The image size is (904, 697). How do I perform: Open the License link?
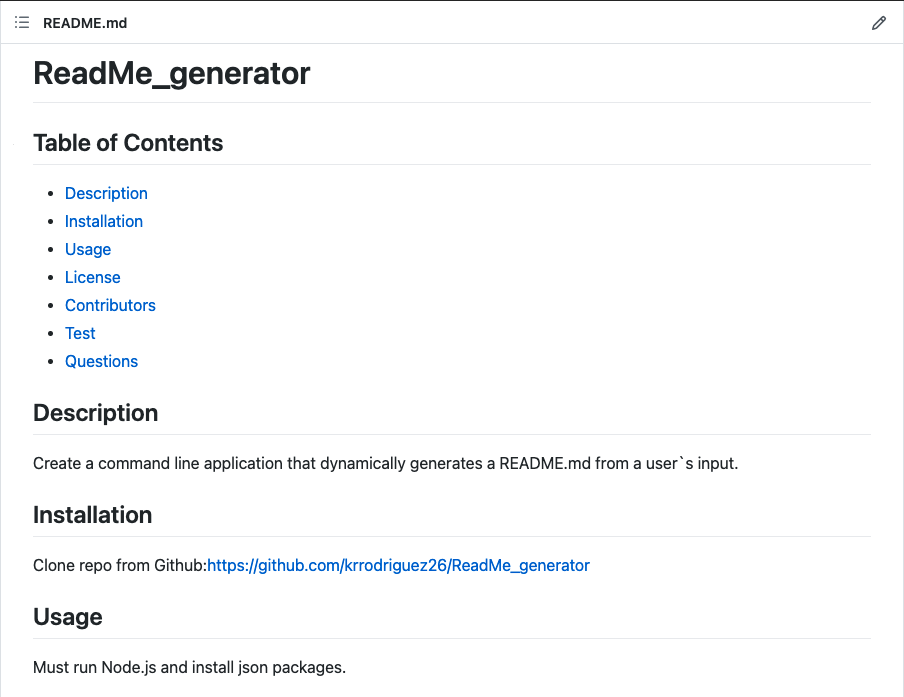click(x=92, y=277)
